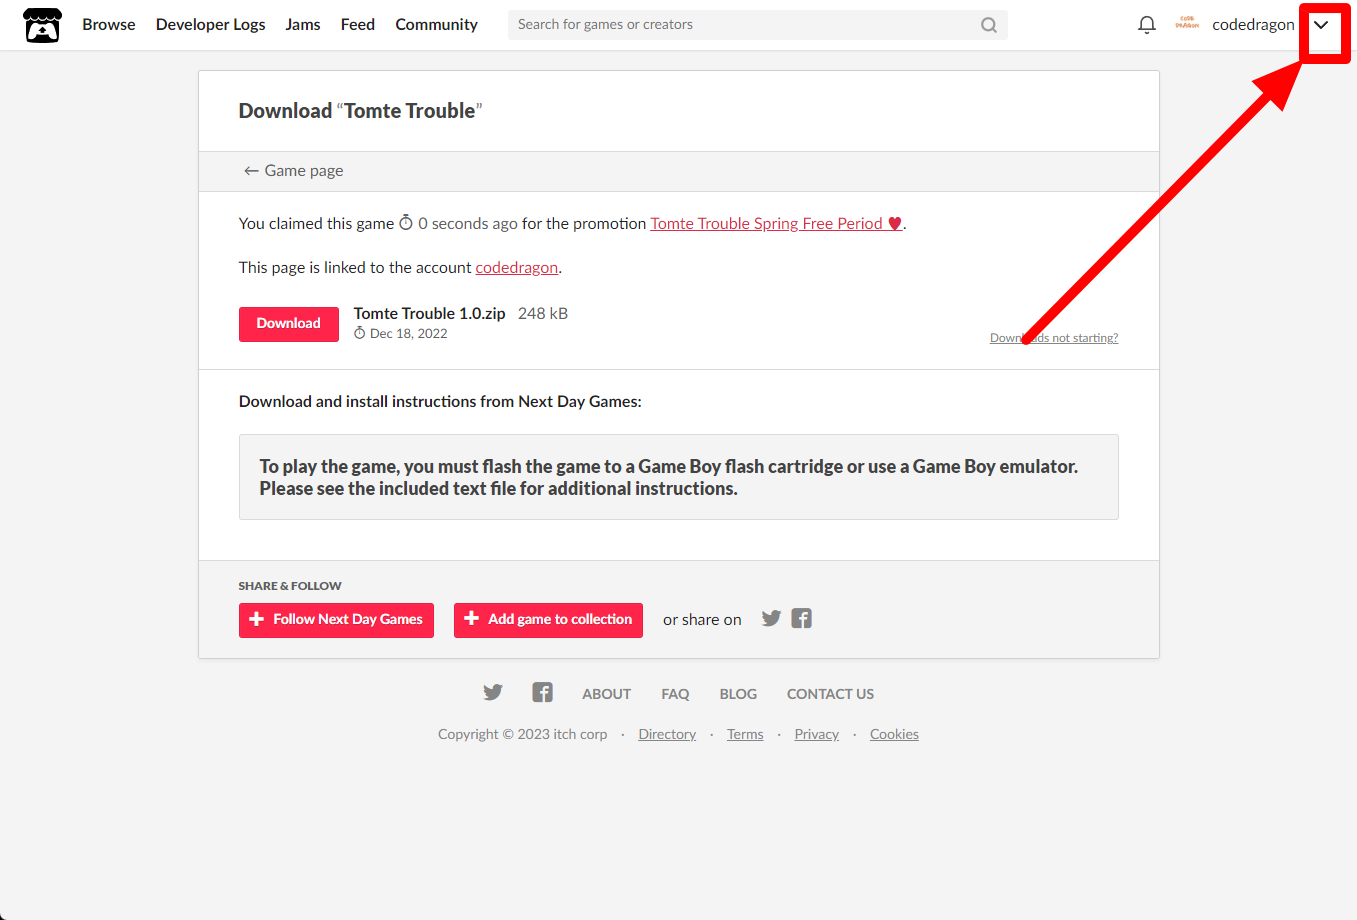Screen dimensions: 1357x920
Task: Open the ABOUT footer link
Action: click(607, 694)
